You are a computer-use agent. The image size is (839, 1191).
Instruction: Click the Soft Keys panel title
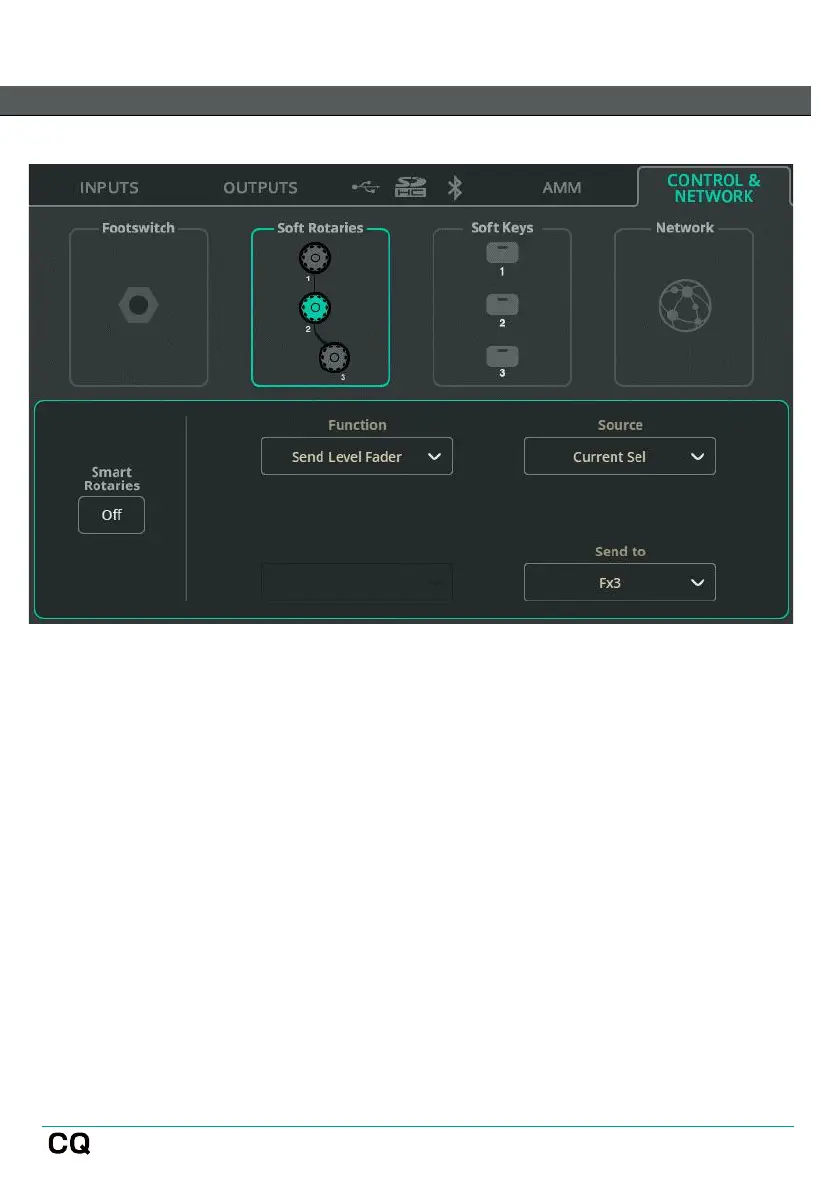[502, 228]
